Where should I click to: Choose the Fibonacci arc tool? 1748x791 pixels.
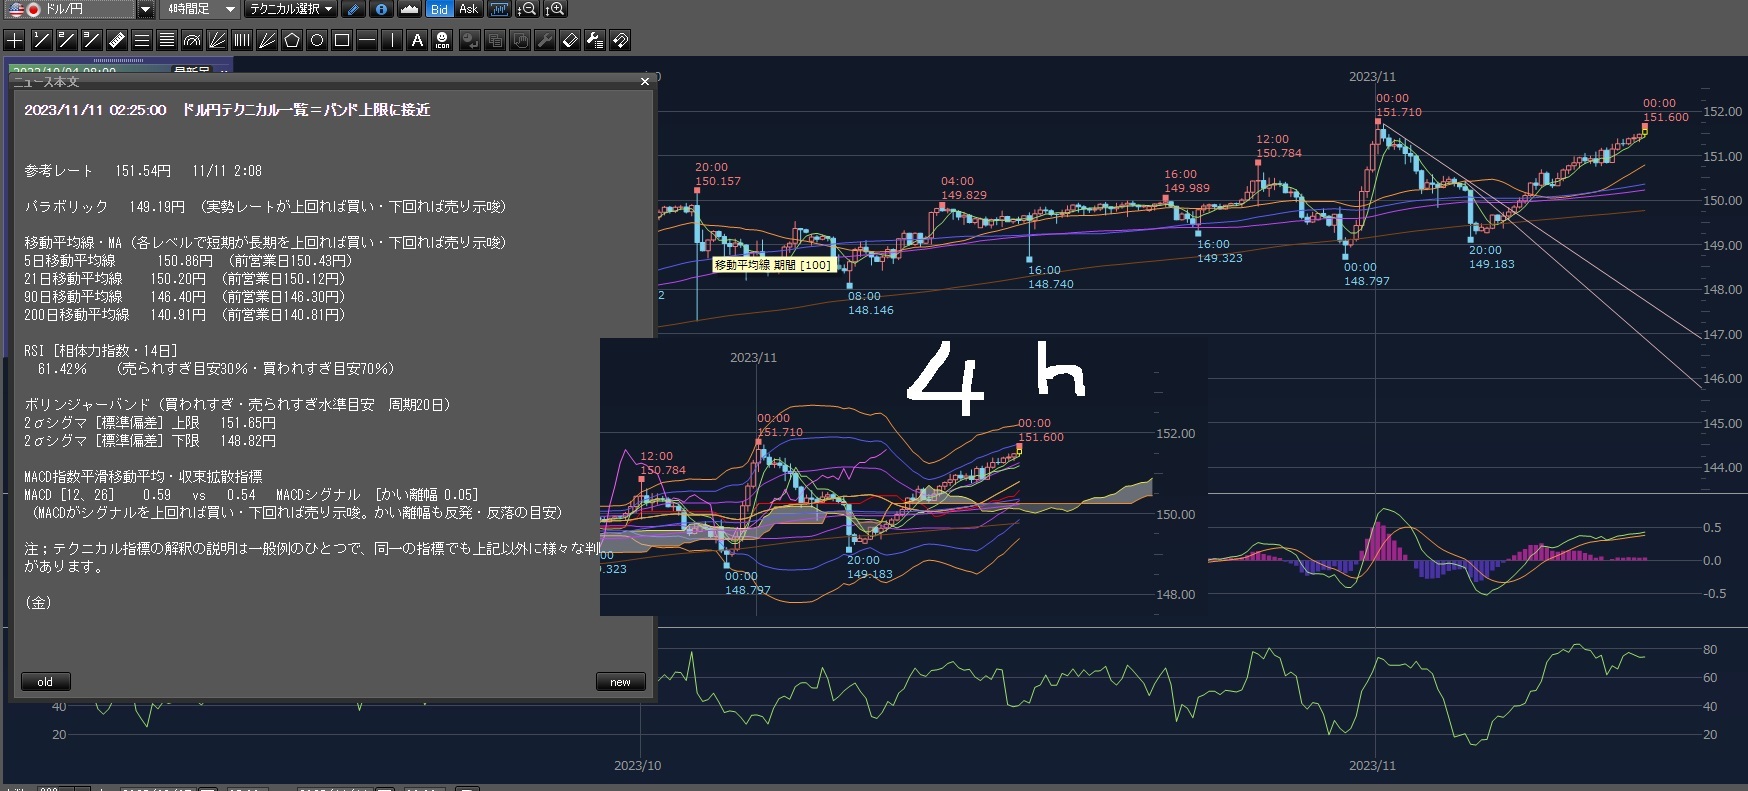pyautogui.click(x=191, y=40)
